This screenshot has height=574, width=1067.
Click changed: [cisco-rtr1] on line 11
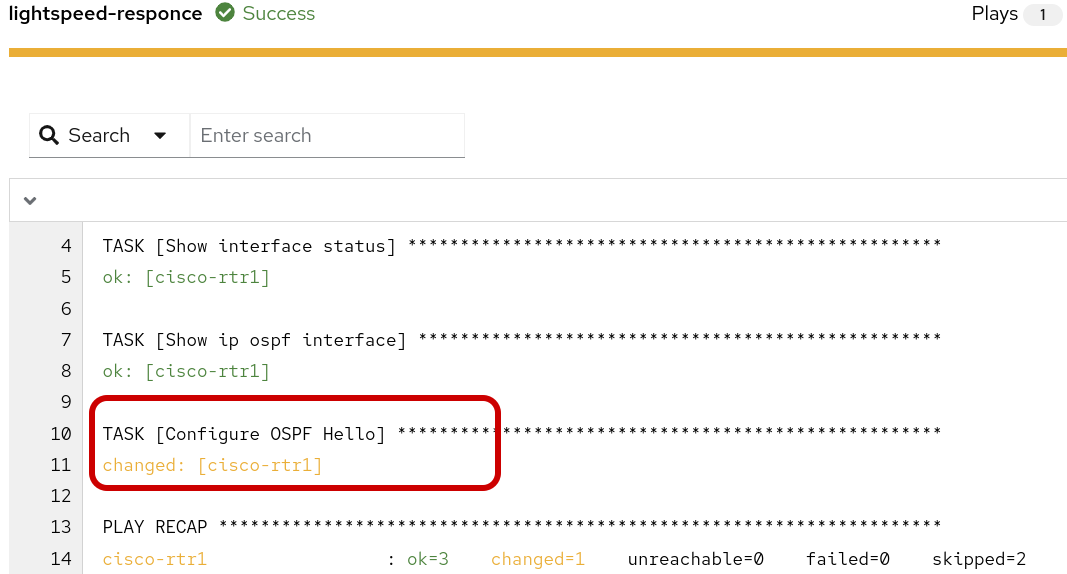212,465
